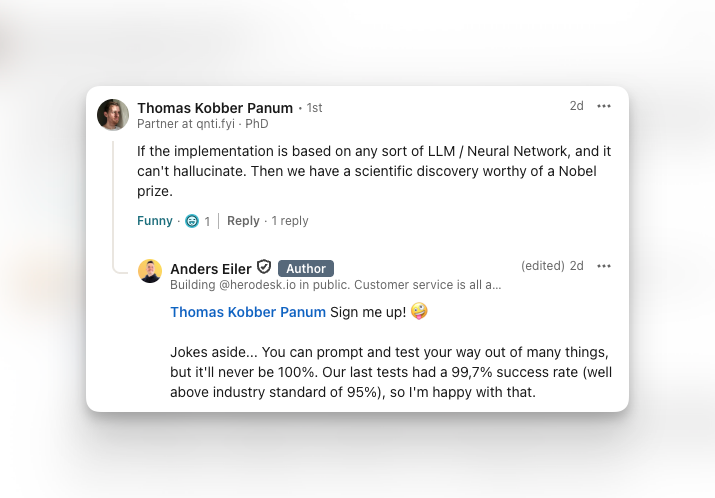This screenshot has width=715, height=498.
Task: Click the '(edited) 2d' timestamp on reply
Action: (552, 266)
